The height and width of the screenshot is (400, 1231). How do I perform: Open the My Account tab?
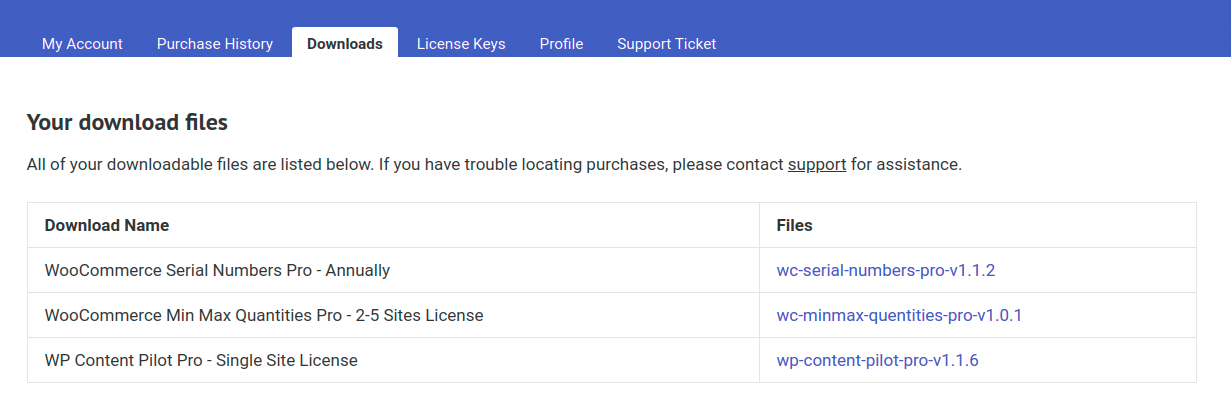click(82, 43)
